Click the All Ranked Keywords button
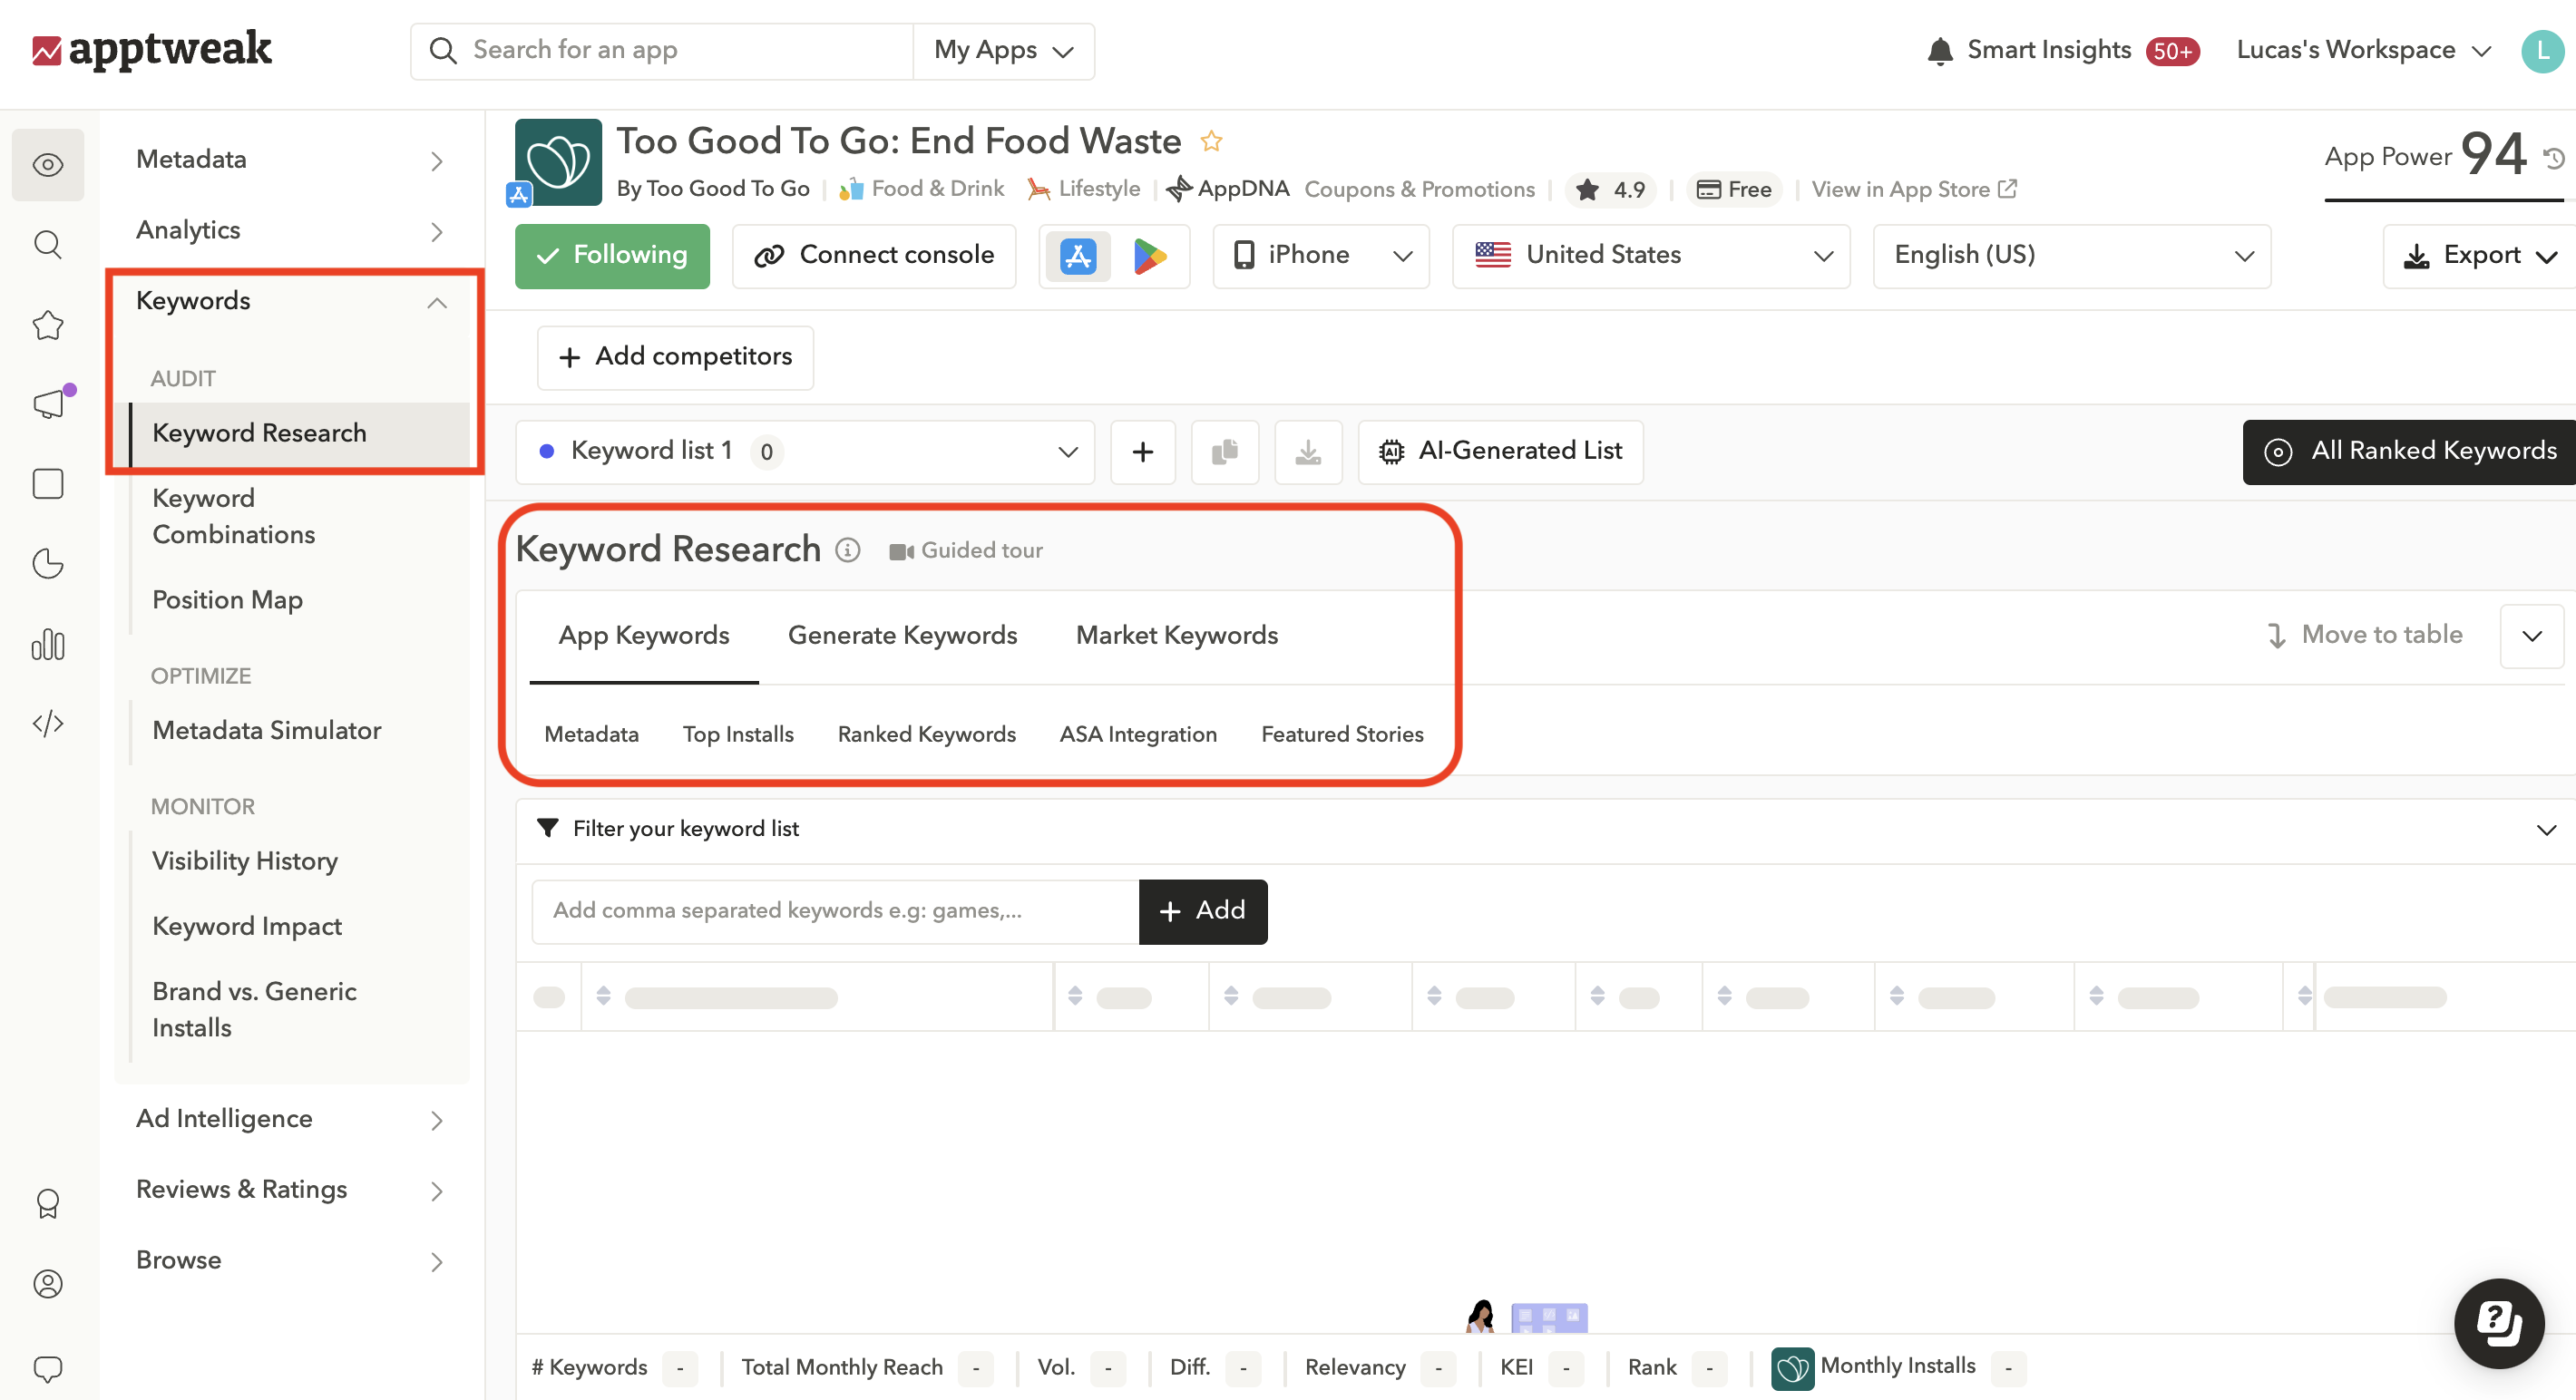Screen dimensions: 2576x1400 [2410, 452]
